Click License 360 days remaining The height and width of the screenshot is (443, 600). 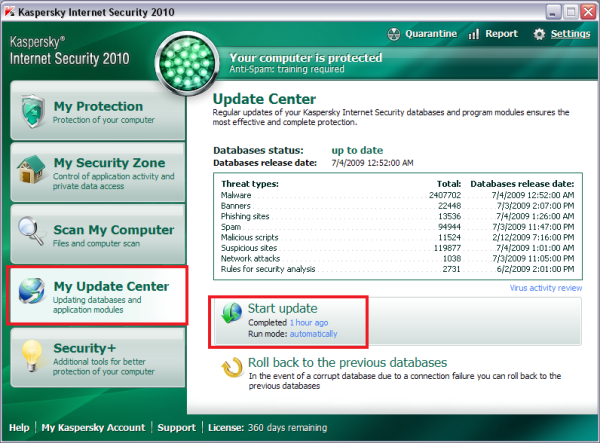pos(267,427)
